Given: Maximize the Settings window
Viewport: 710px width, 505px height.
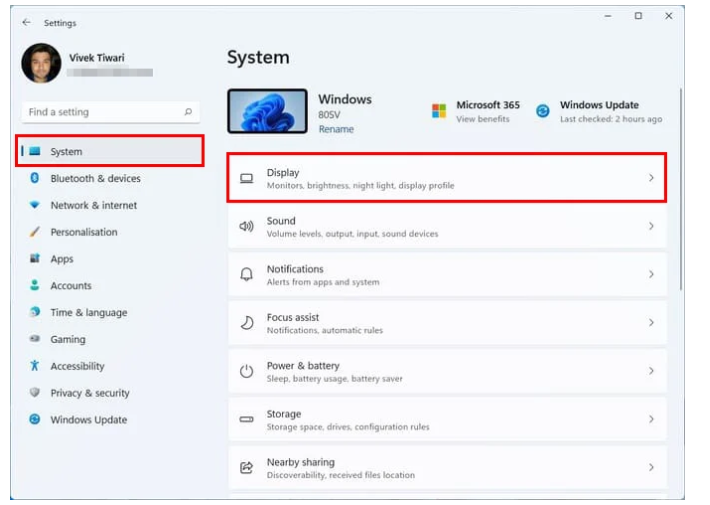Looking at the screenshot, I should pos(638,16).
